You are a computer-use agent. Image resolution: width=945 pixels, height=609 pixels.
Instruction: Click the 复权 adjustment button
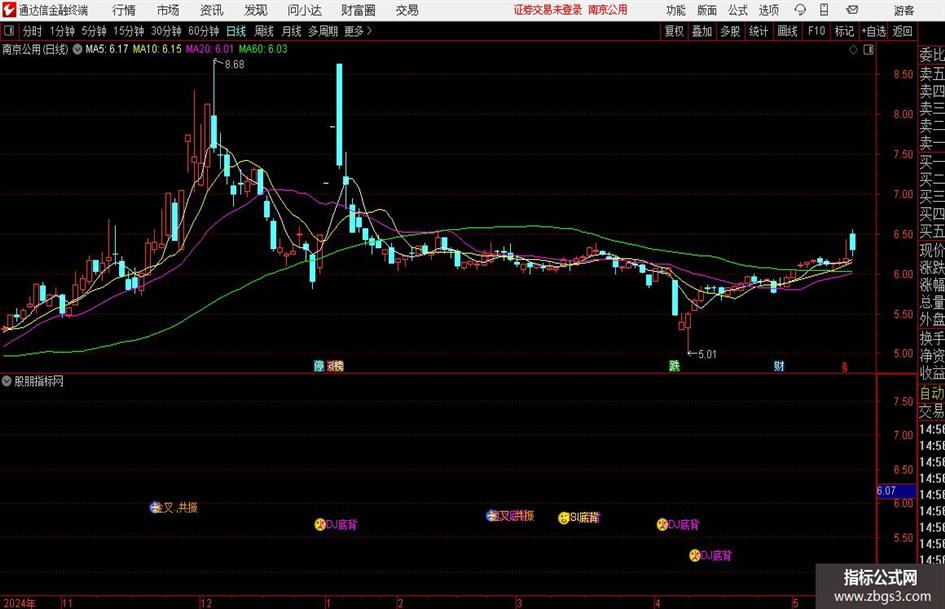[674, 31]
